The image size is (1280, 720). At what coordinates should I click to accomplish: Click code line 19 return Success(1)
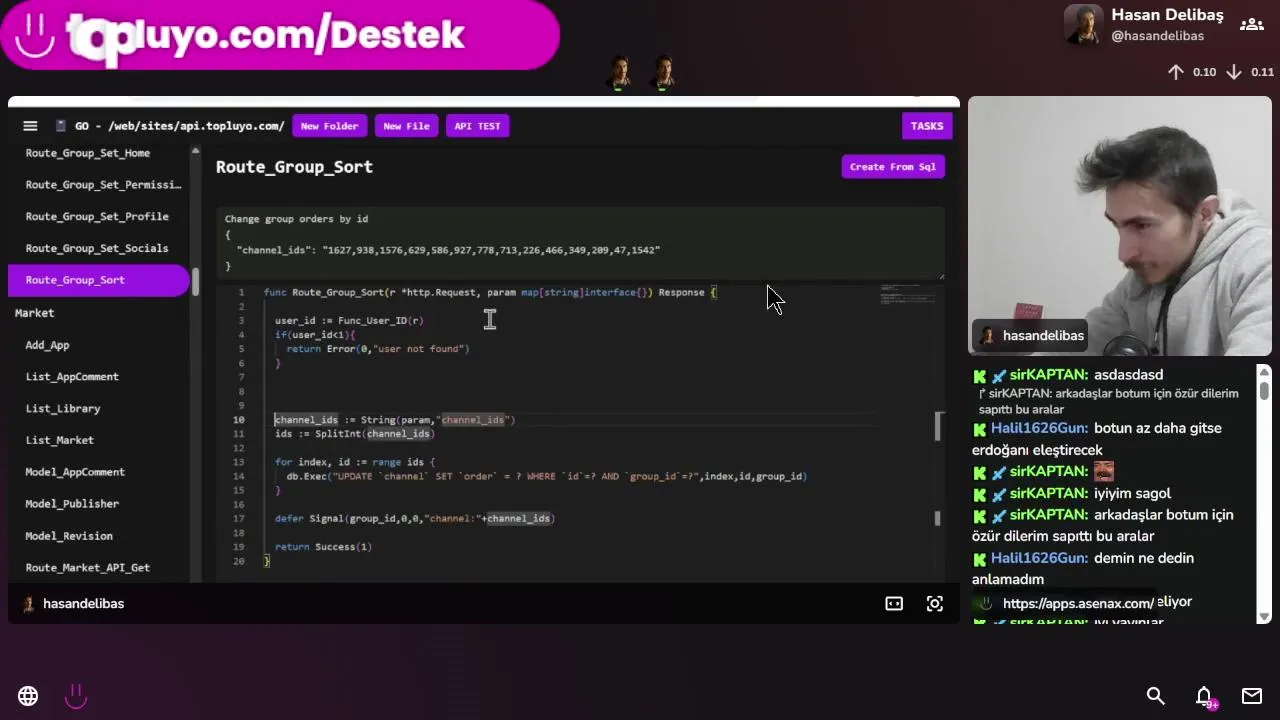(323, 547)
